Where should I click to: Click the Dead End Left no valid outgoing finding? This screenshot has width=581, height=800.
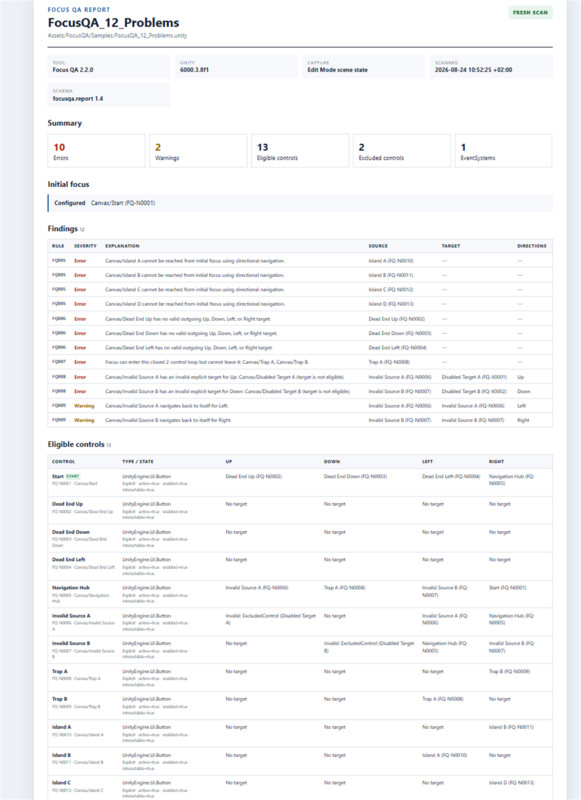click(300, 347)
